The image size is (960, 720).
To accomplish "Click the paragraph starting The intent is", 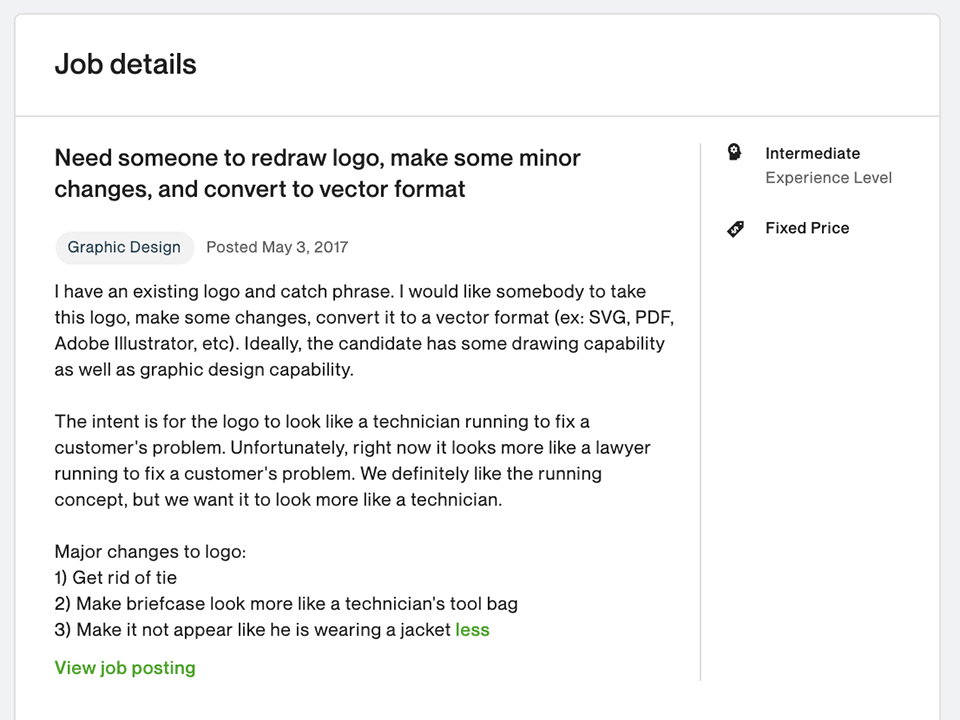I will [x=353, y=460].
